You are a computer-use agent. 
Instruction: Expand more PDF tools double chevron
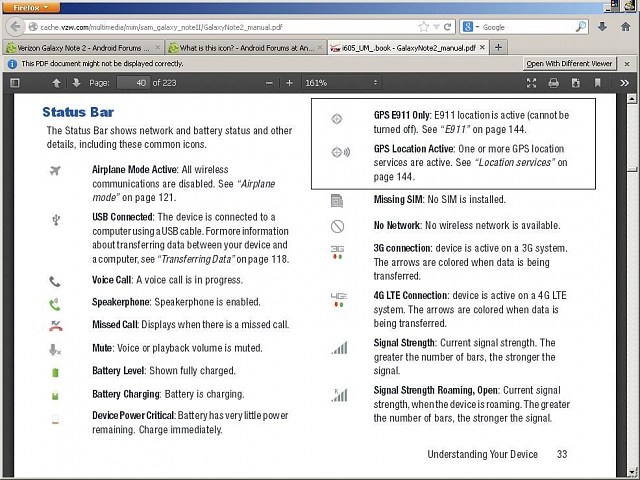pos(624,83)
